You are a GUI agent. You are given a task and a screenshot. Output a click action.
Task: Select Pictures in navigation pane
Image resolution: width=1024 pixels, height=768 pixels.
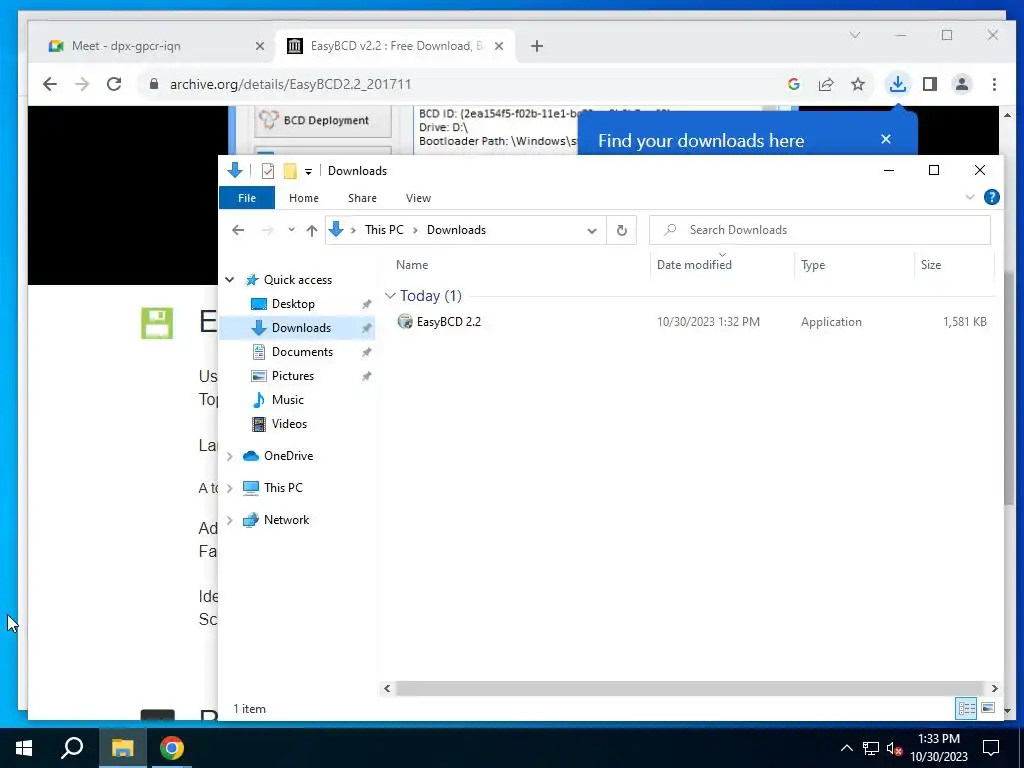pos(293,376)
